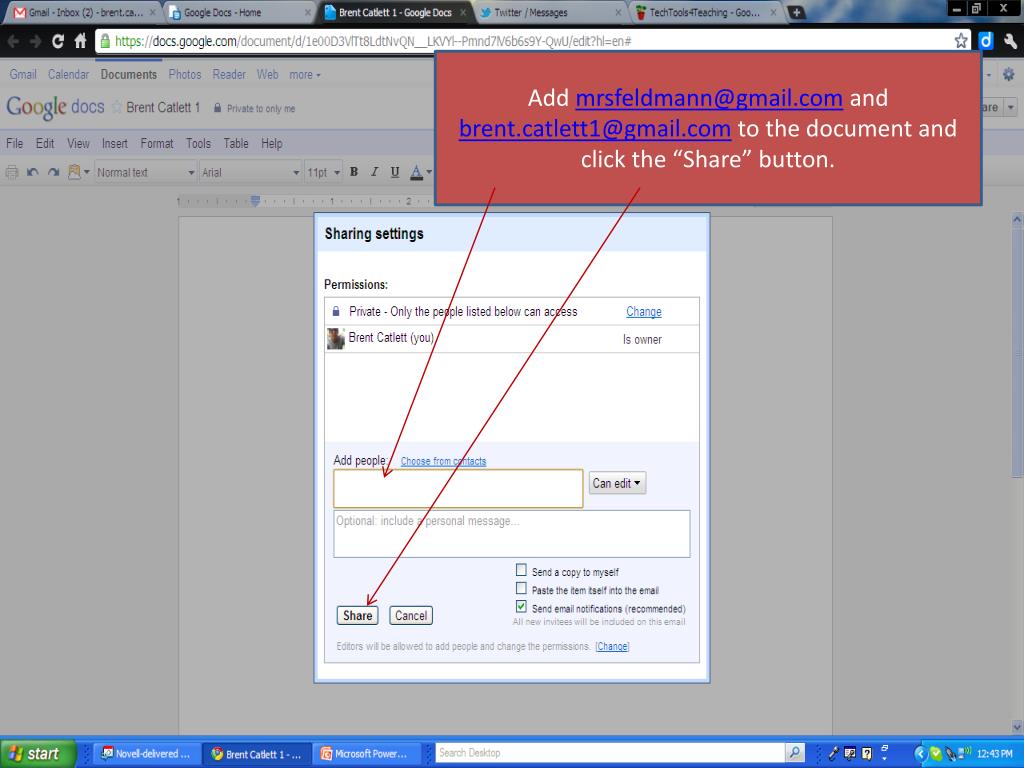This screenshot has height=768, width=1024.
Task: Click the browser address bar
Action: pyautogui.click(x=532, y=41)
